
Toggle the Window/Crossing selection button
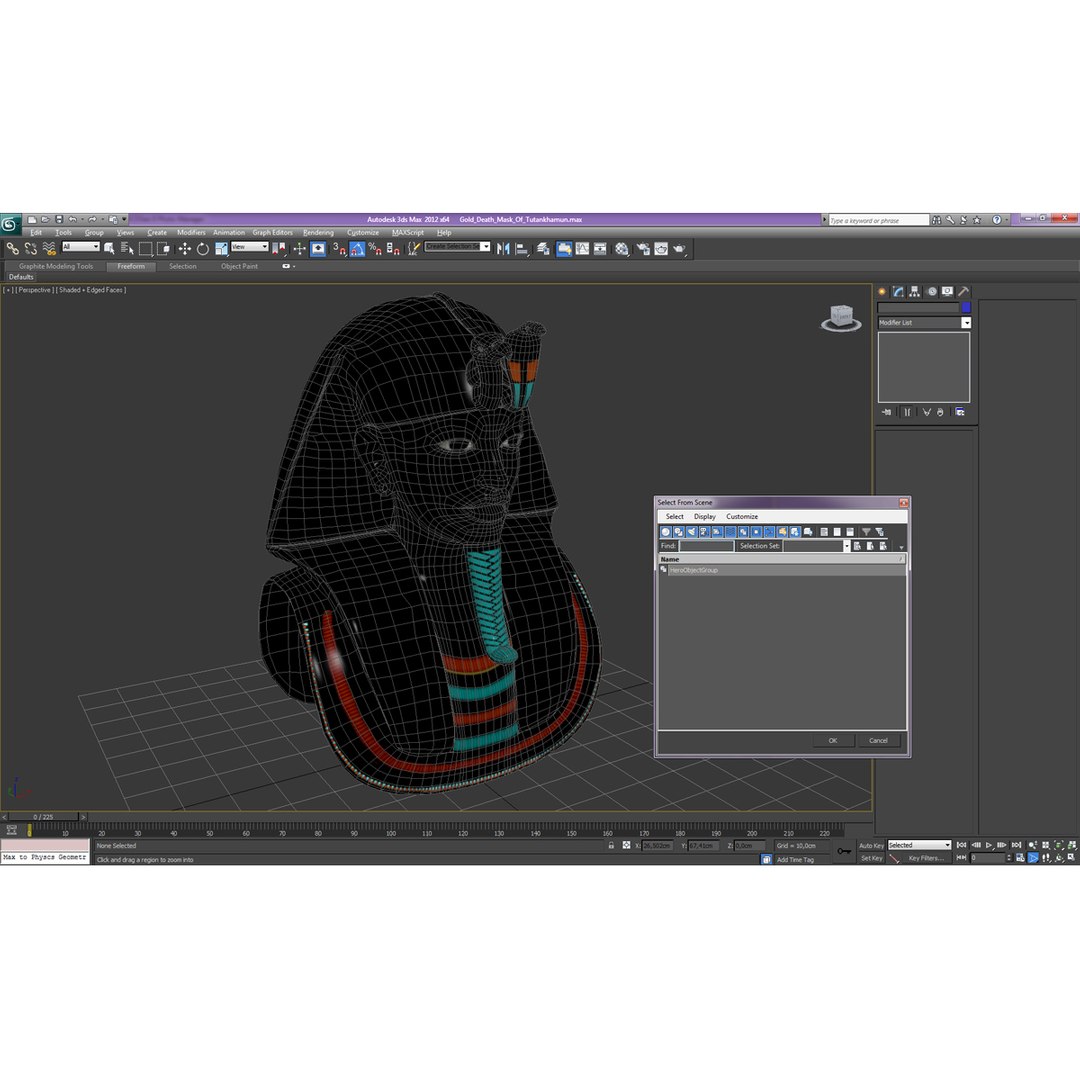pyautogui.click(x=163, y=249)
